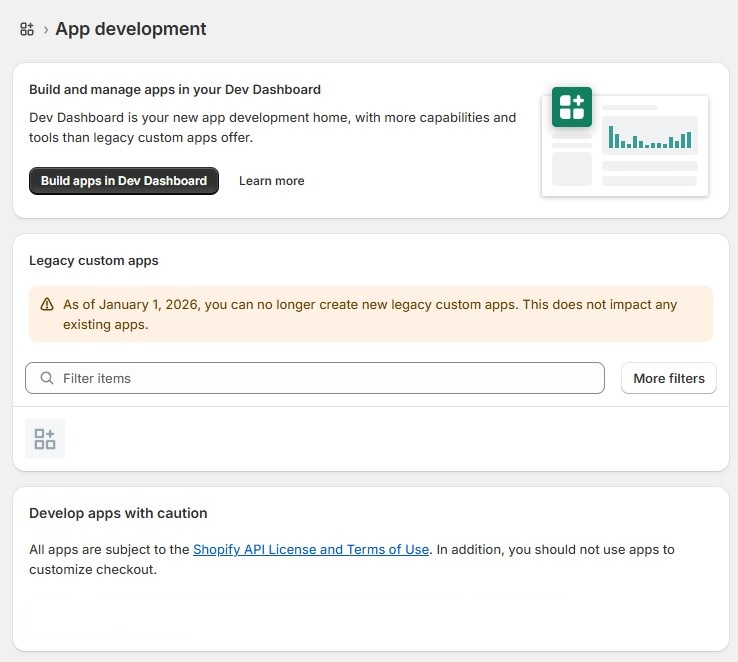Click the breadcrumb chevron before App development
This screenshot has height=662, width=738.
click(x=46, y=30)
